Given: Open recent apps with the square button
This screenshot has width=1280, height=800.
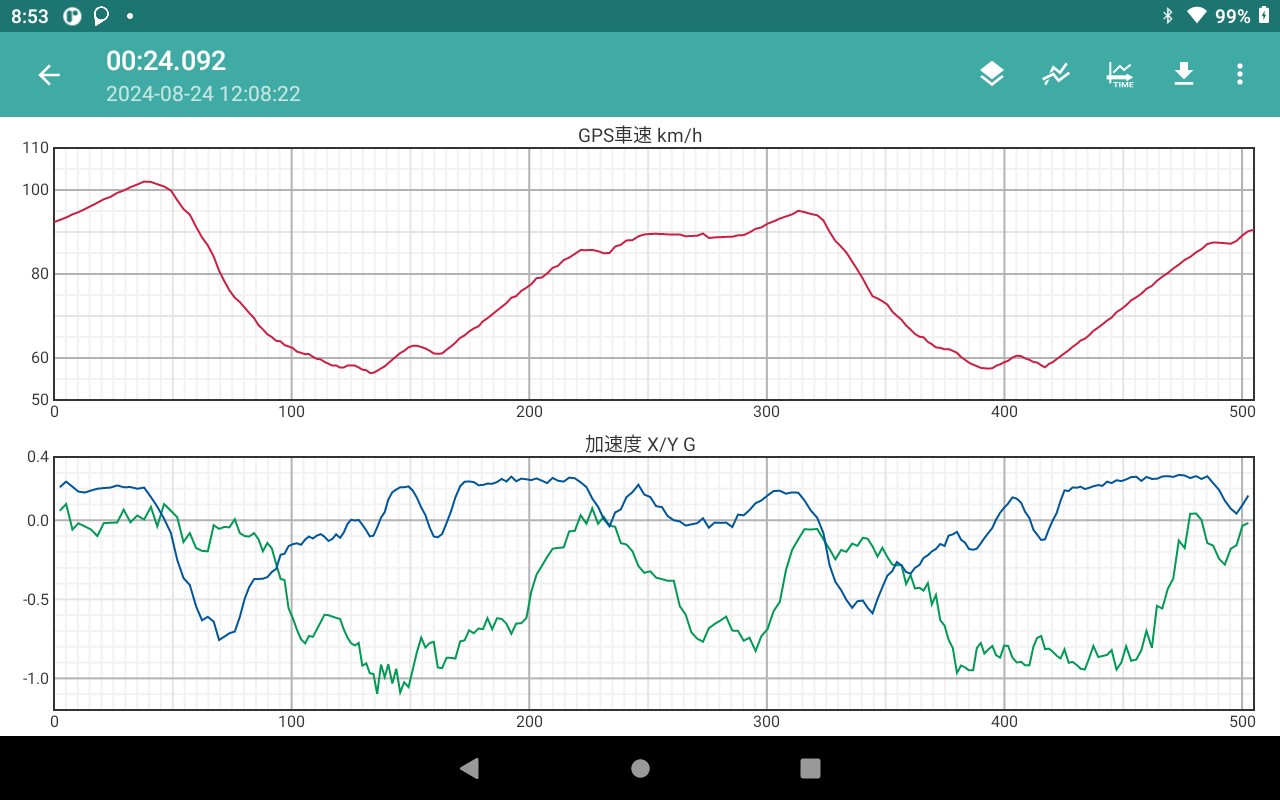Looking at the screenshot, I should [x=810, y=768].
